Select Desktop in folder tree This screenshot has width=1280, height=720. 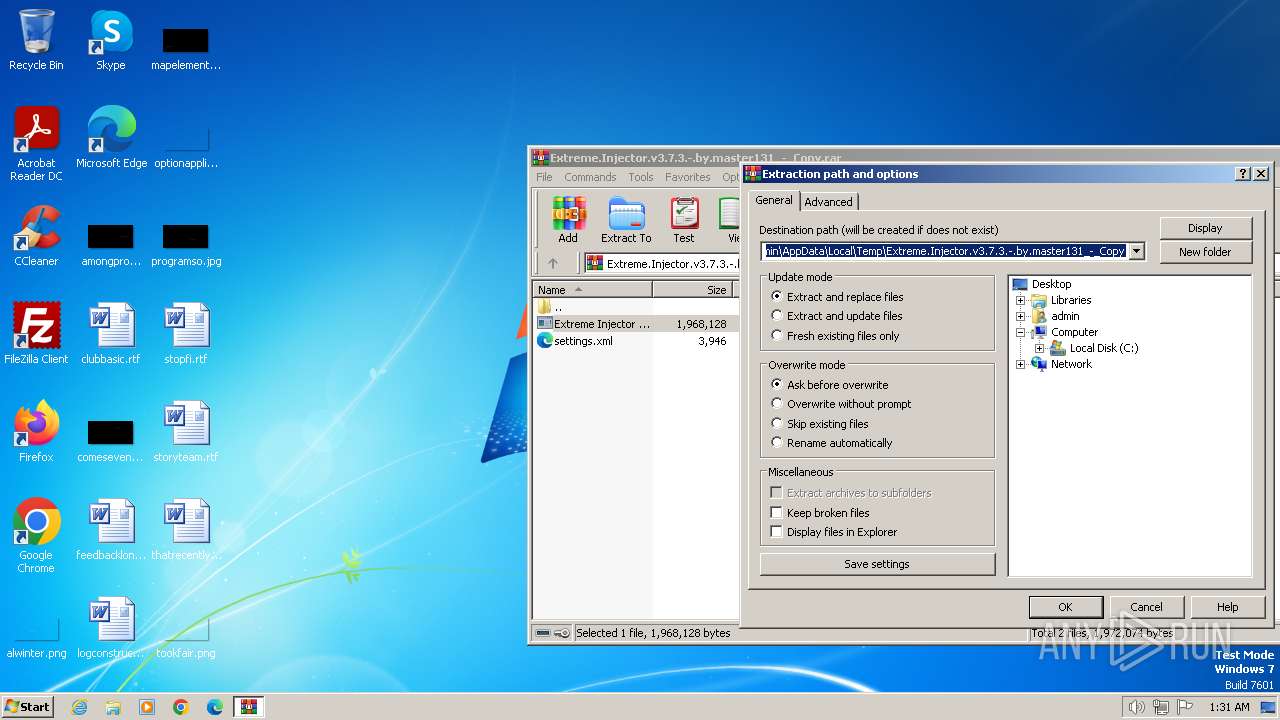1051,284
